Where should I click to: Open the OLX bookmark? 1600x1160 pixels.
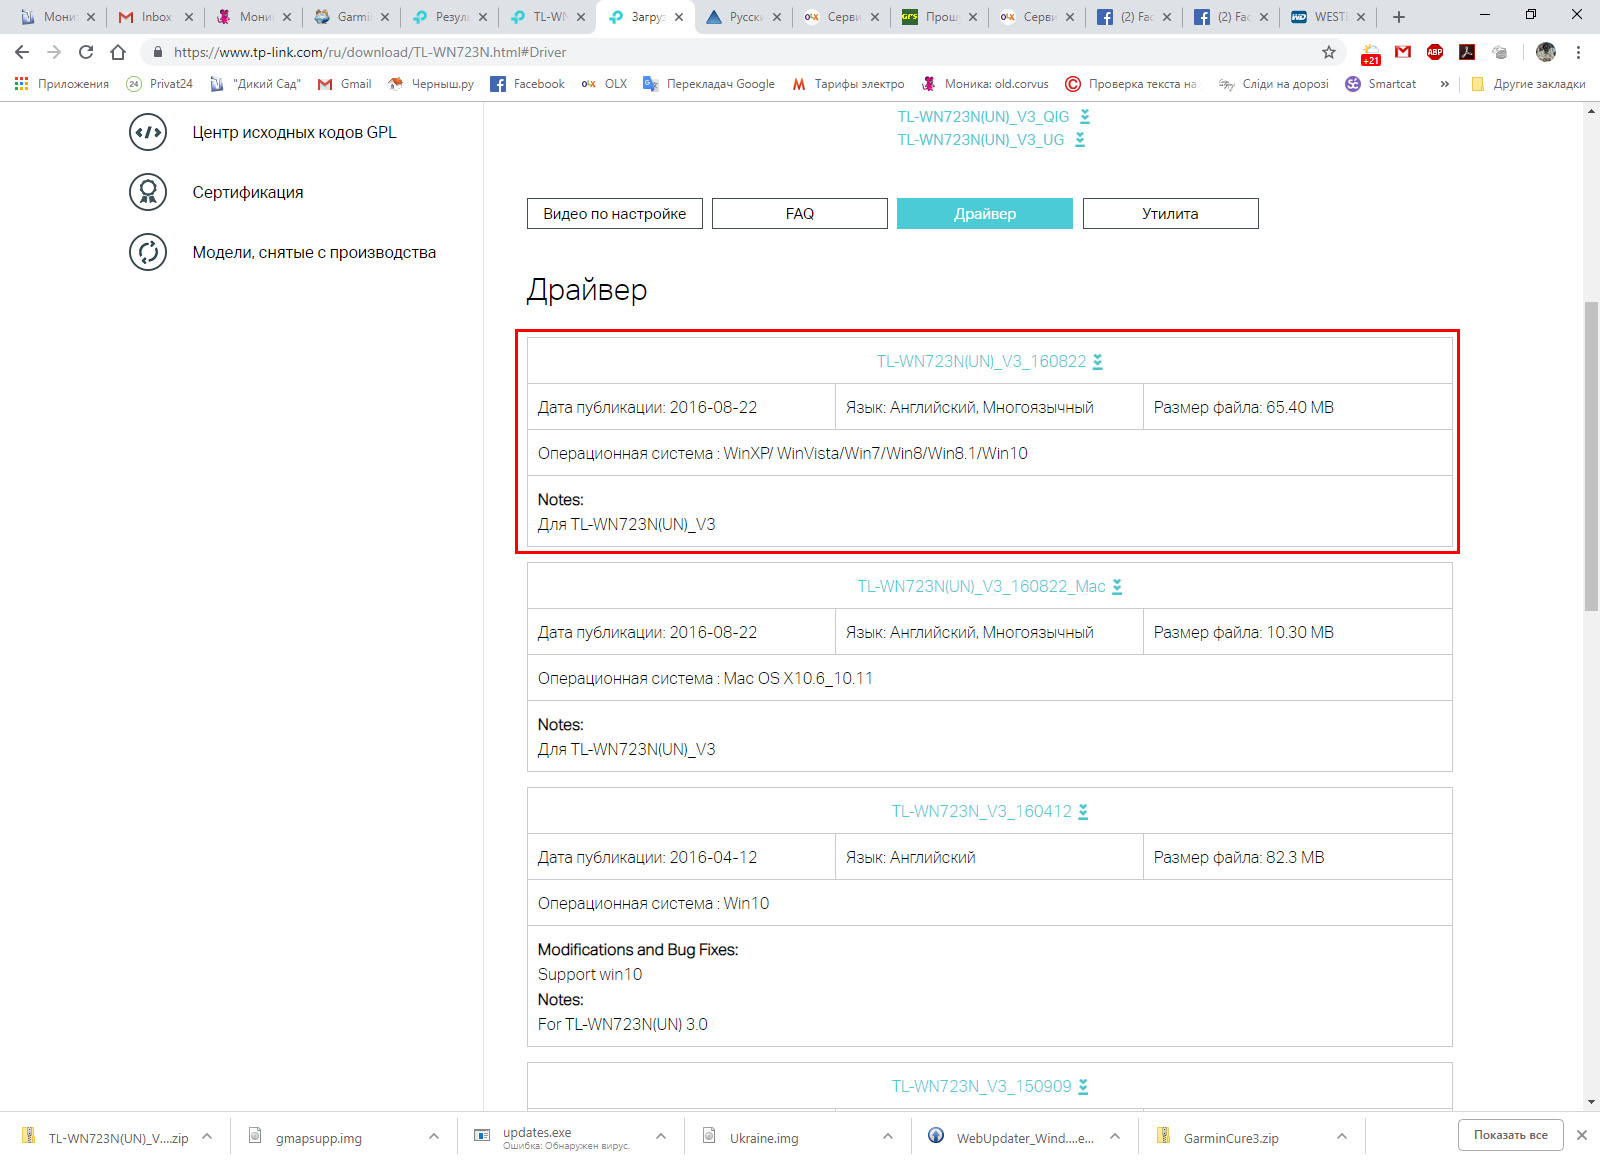(604, 84)
